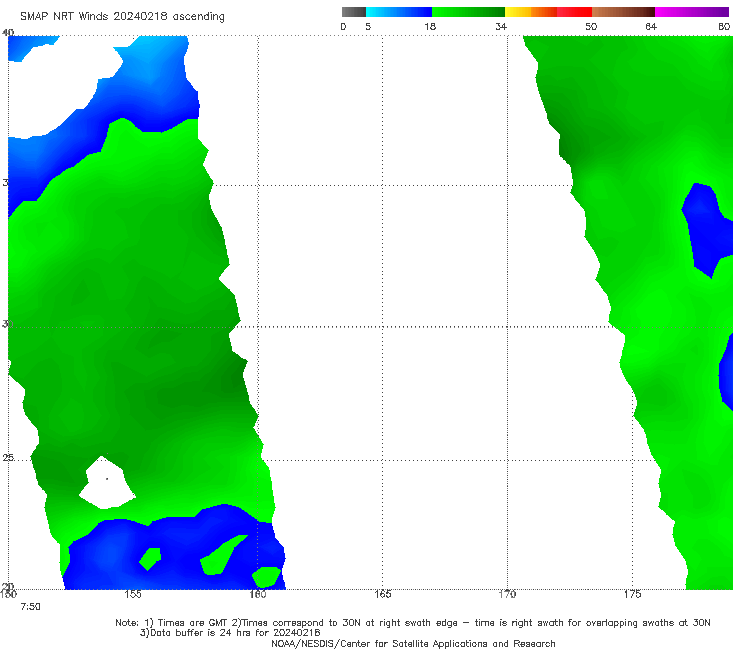Click the green segment of the color bar

[468, 12]
